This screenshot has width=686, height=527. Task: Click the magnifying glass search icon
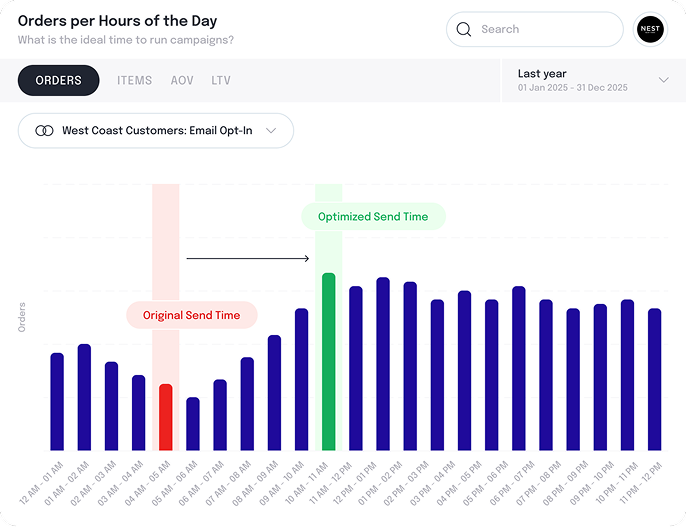click(463, 30)
